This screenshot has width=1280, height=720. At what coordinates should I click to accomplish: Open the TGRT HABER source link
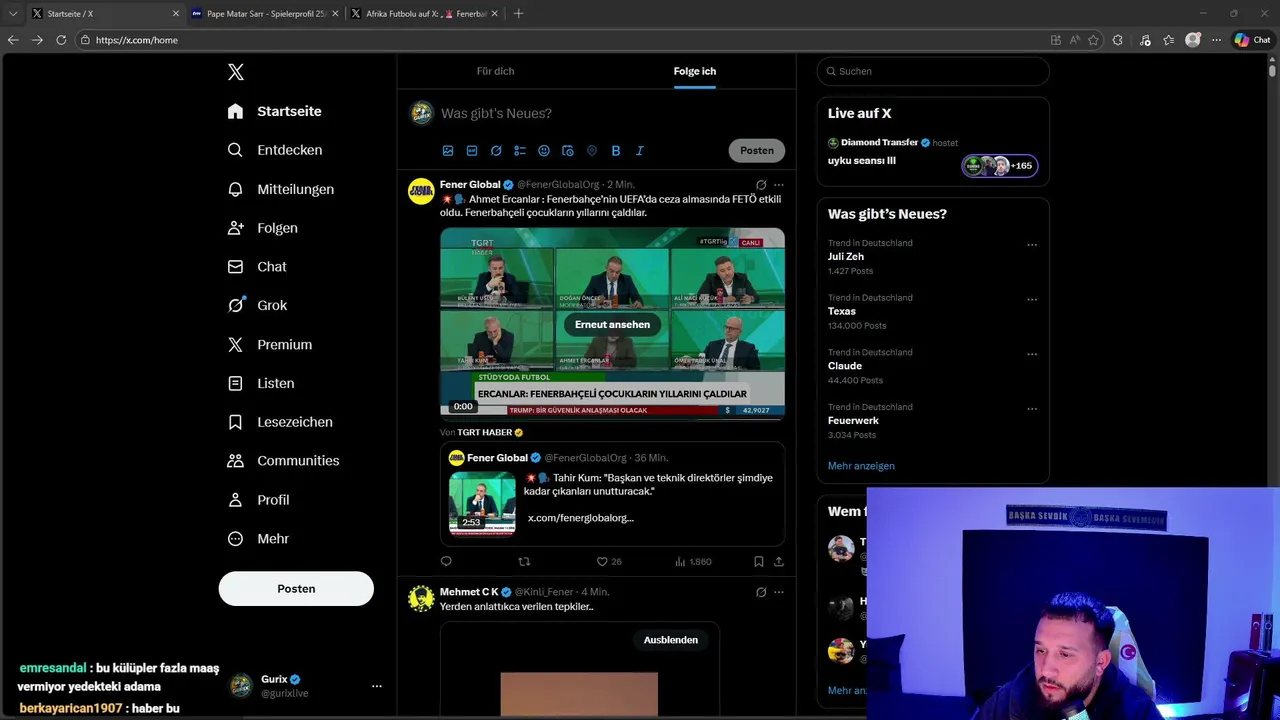click(485, 432)
